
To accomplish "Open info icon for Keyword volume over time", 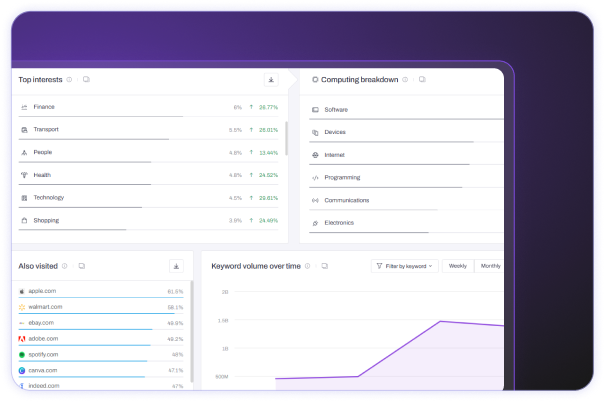I will 308,266.
